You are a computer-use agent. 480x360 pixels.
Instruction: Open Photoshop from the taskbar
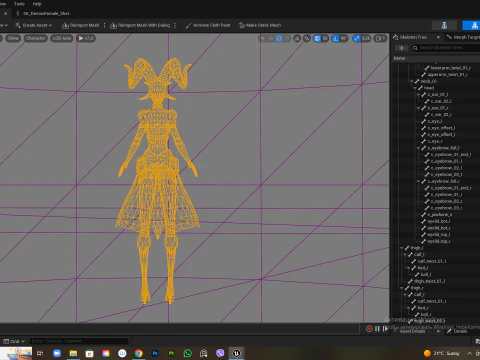(x=155, y=353)
